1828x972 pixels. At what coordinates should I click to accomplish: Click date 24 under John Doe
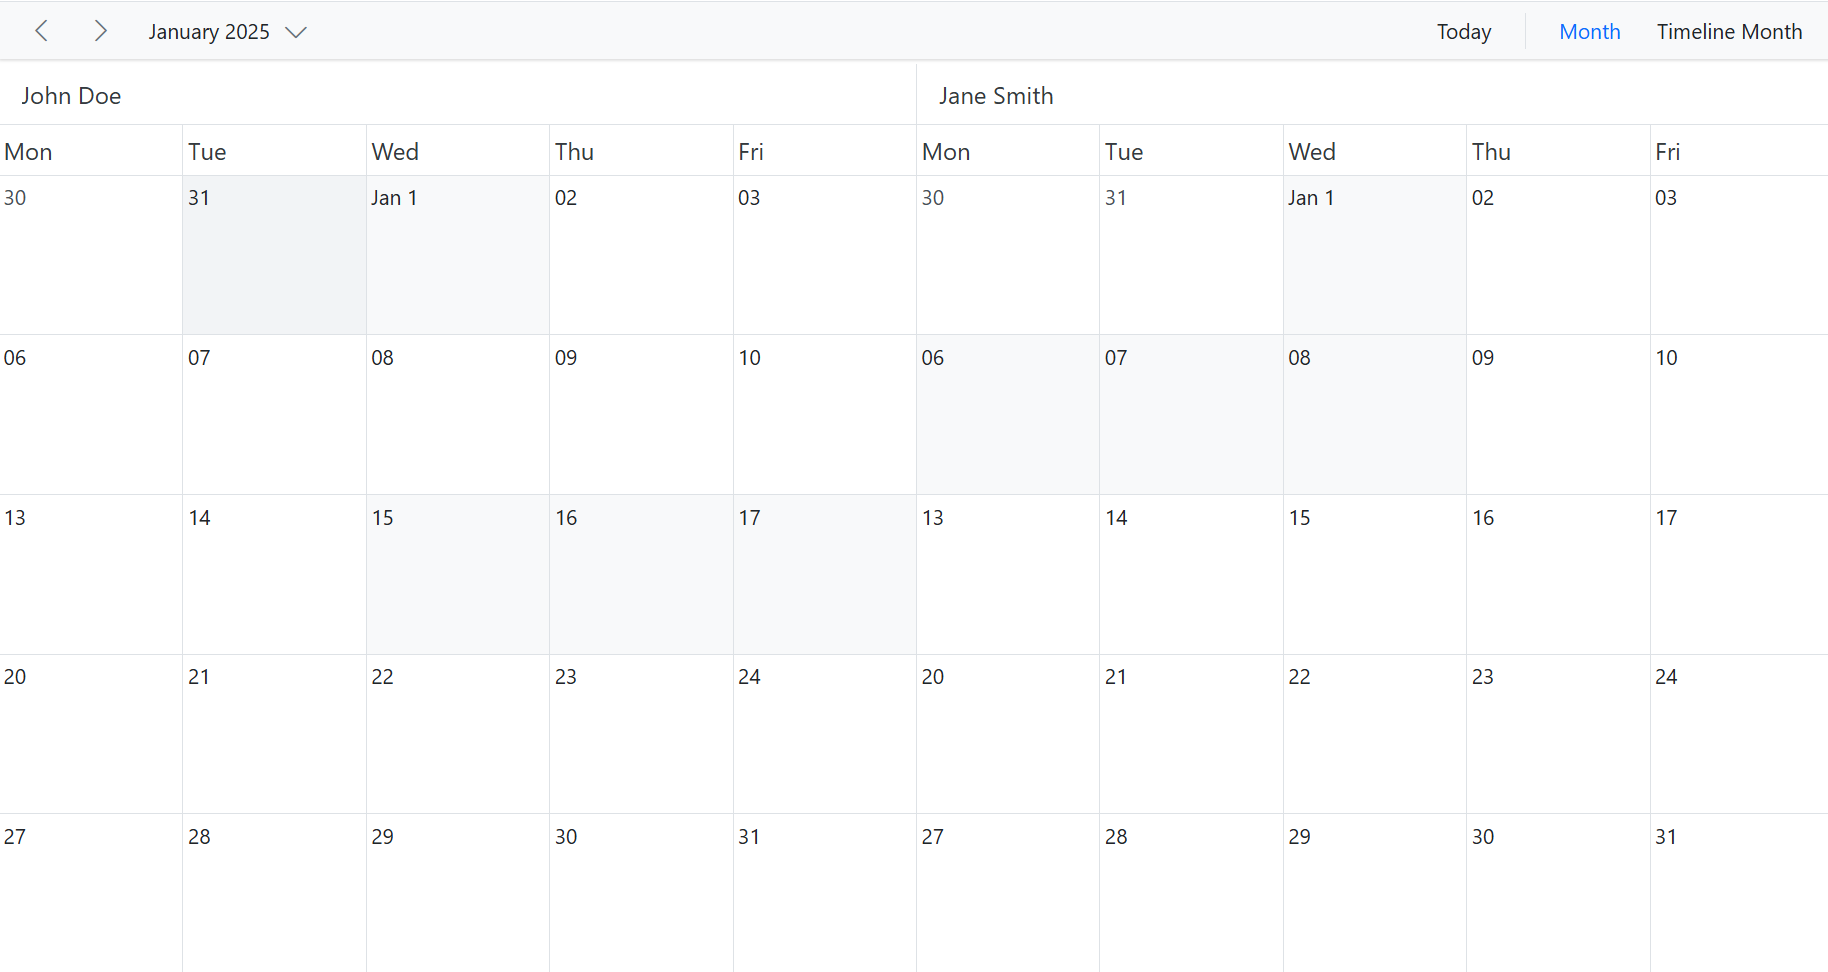(749, 677)
